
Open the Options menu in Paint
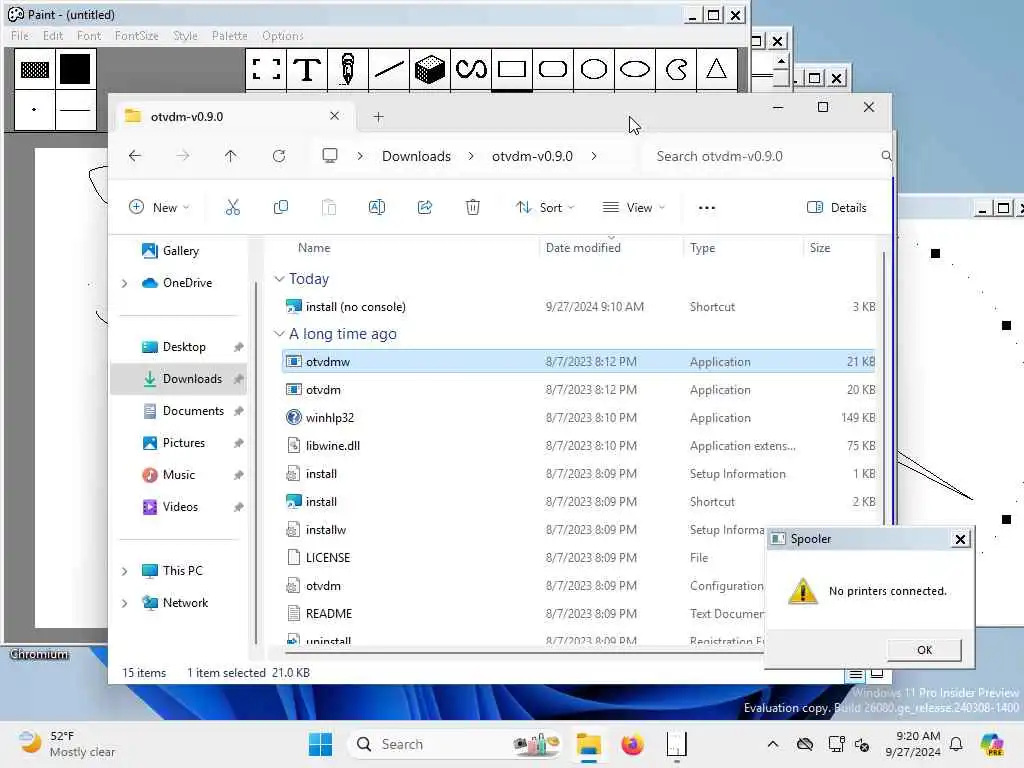click(x=283, y=36)
